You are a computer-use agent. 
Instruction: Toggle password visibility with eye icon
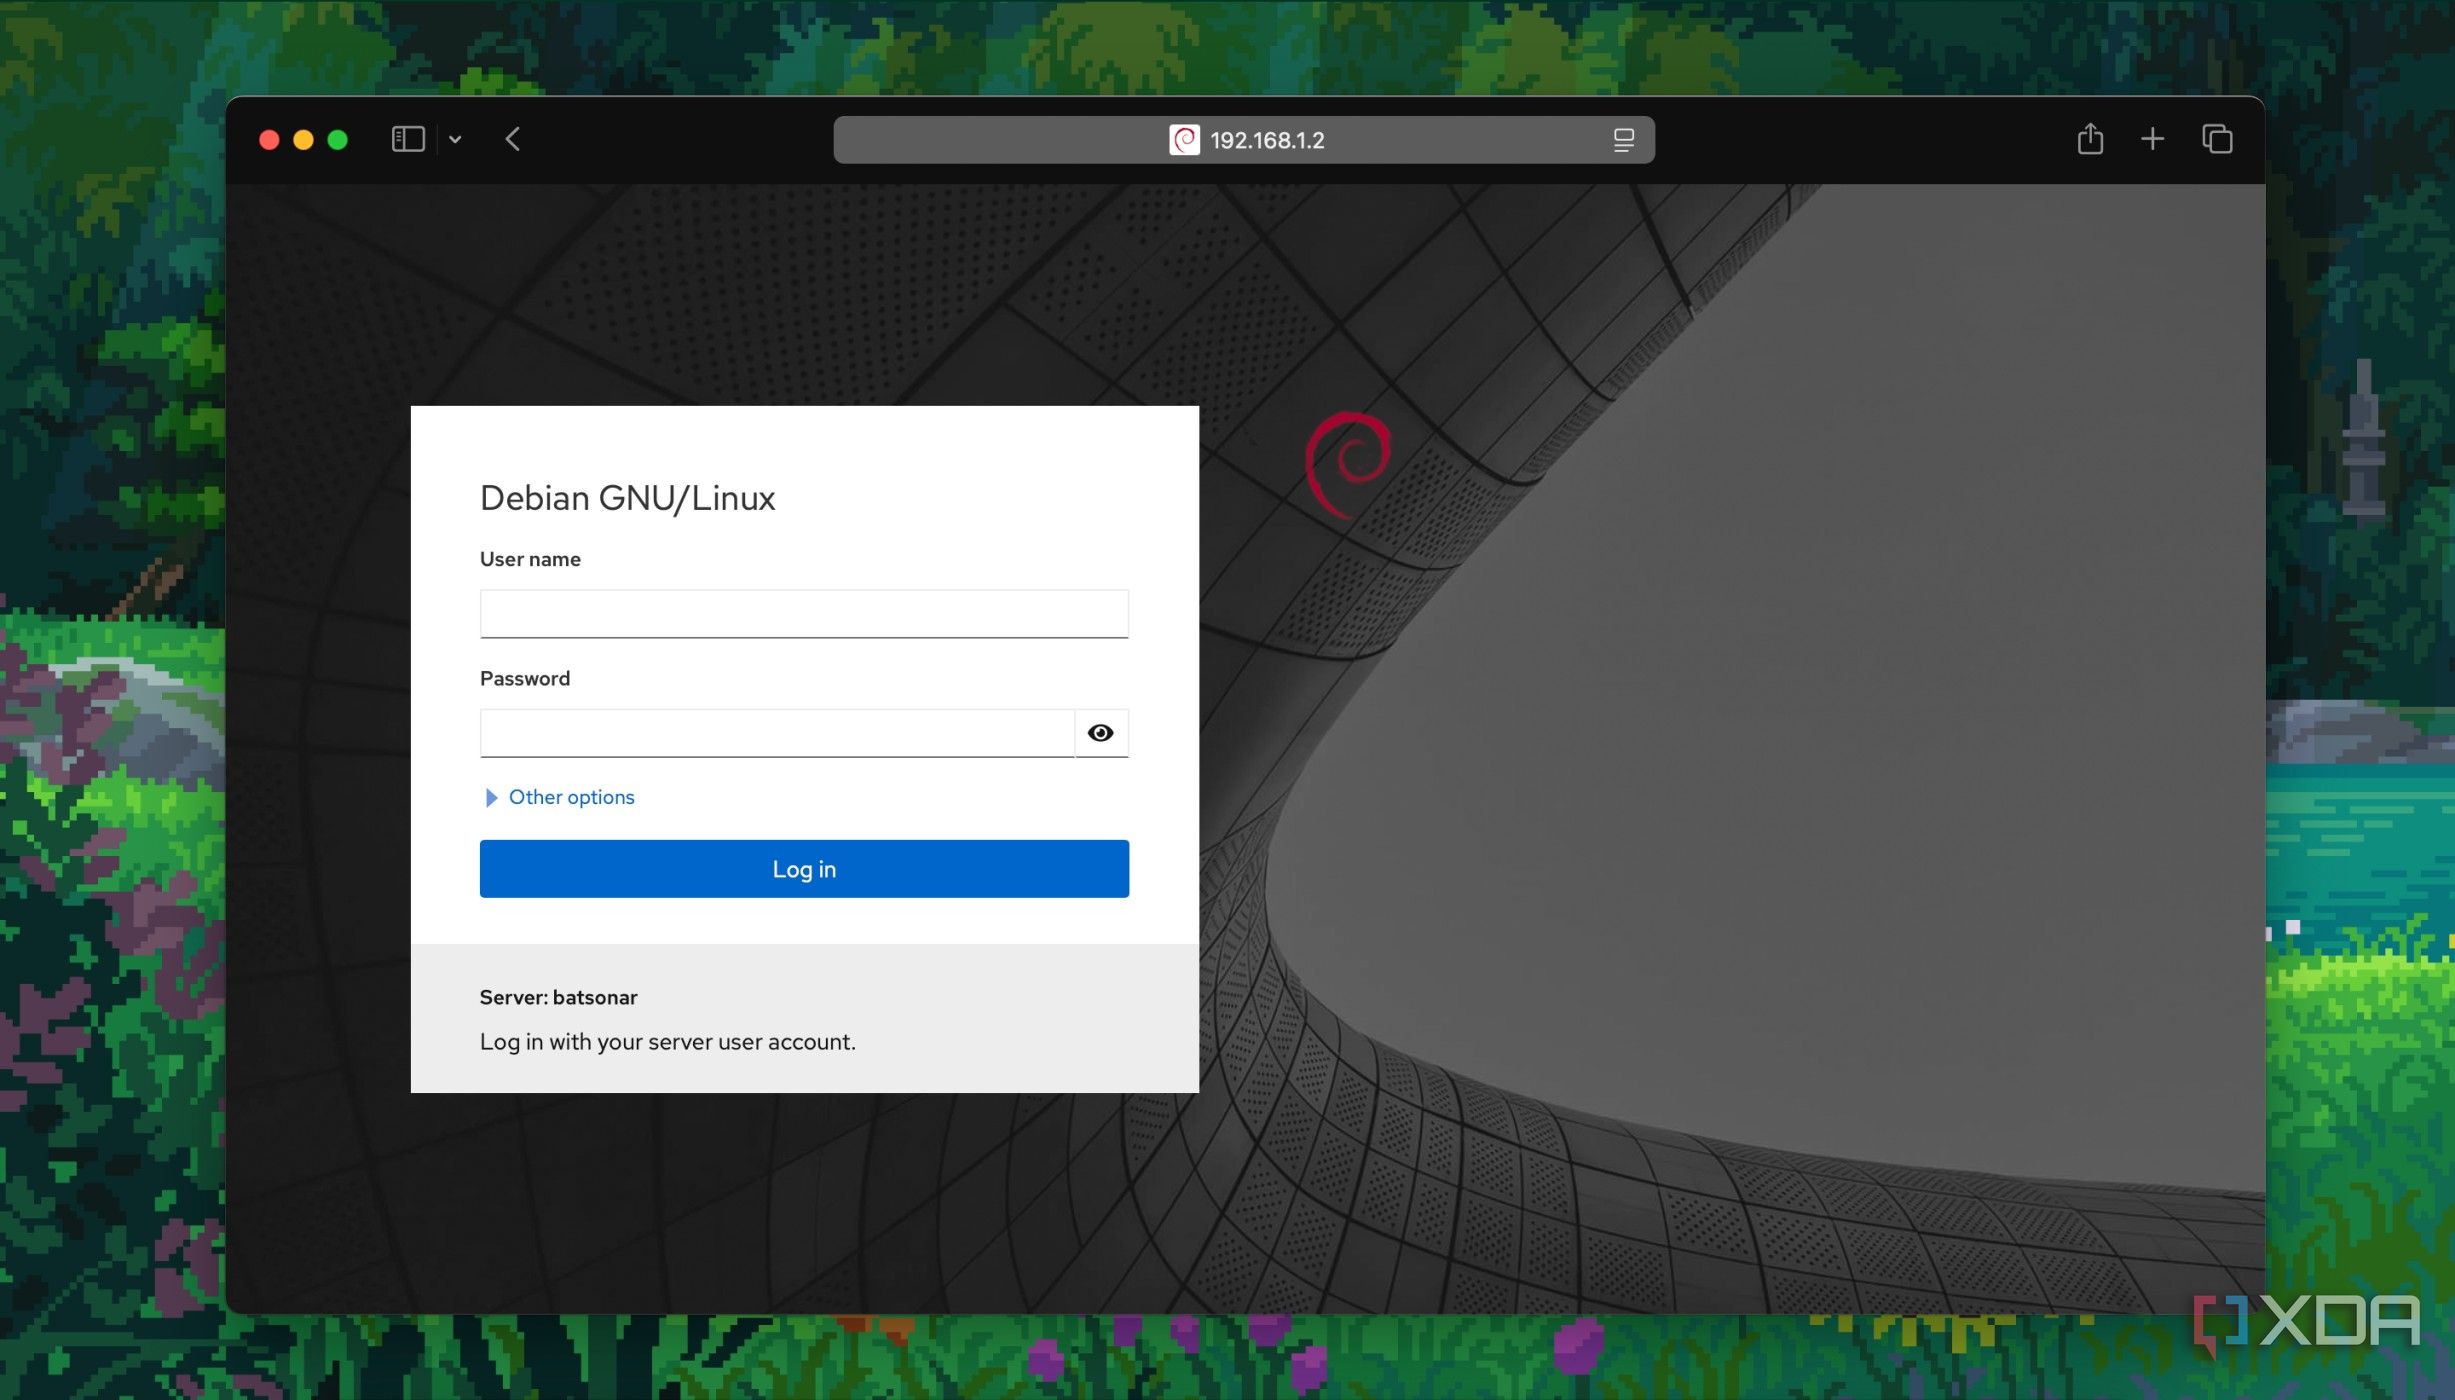[1101, 733]
